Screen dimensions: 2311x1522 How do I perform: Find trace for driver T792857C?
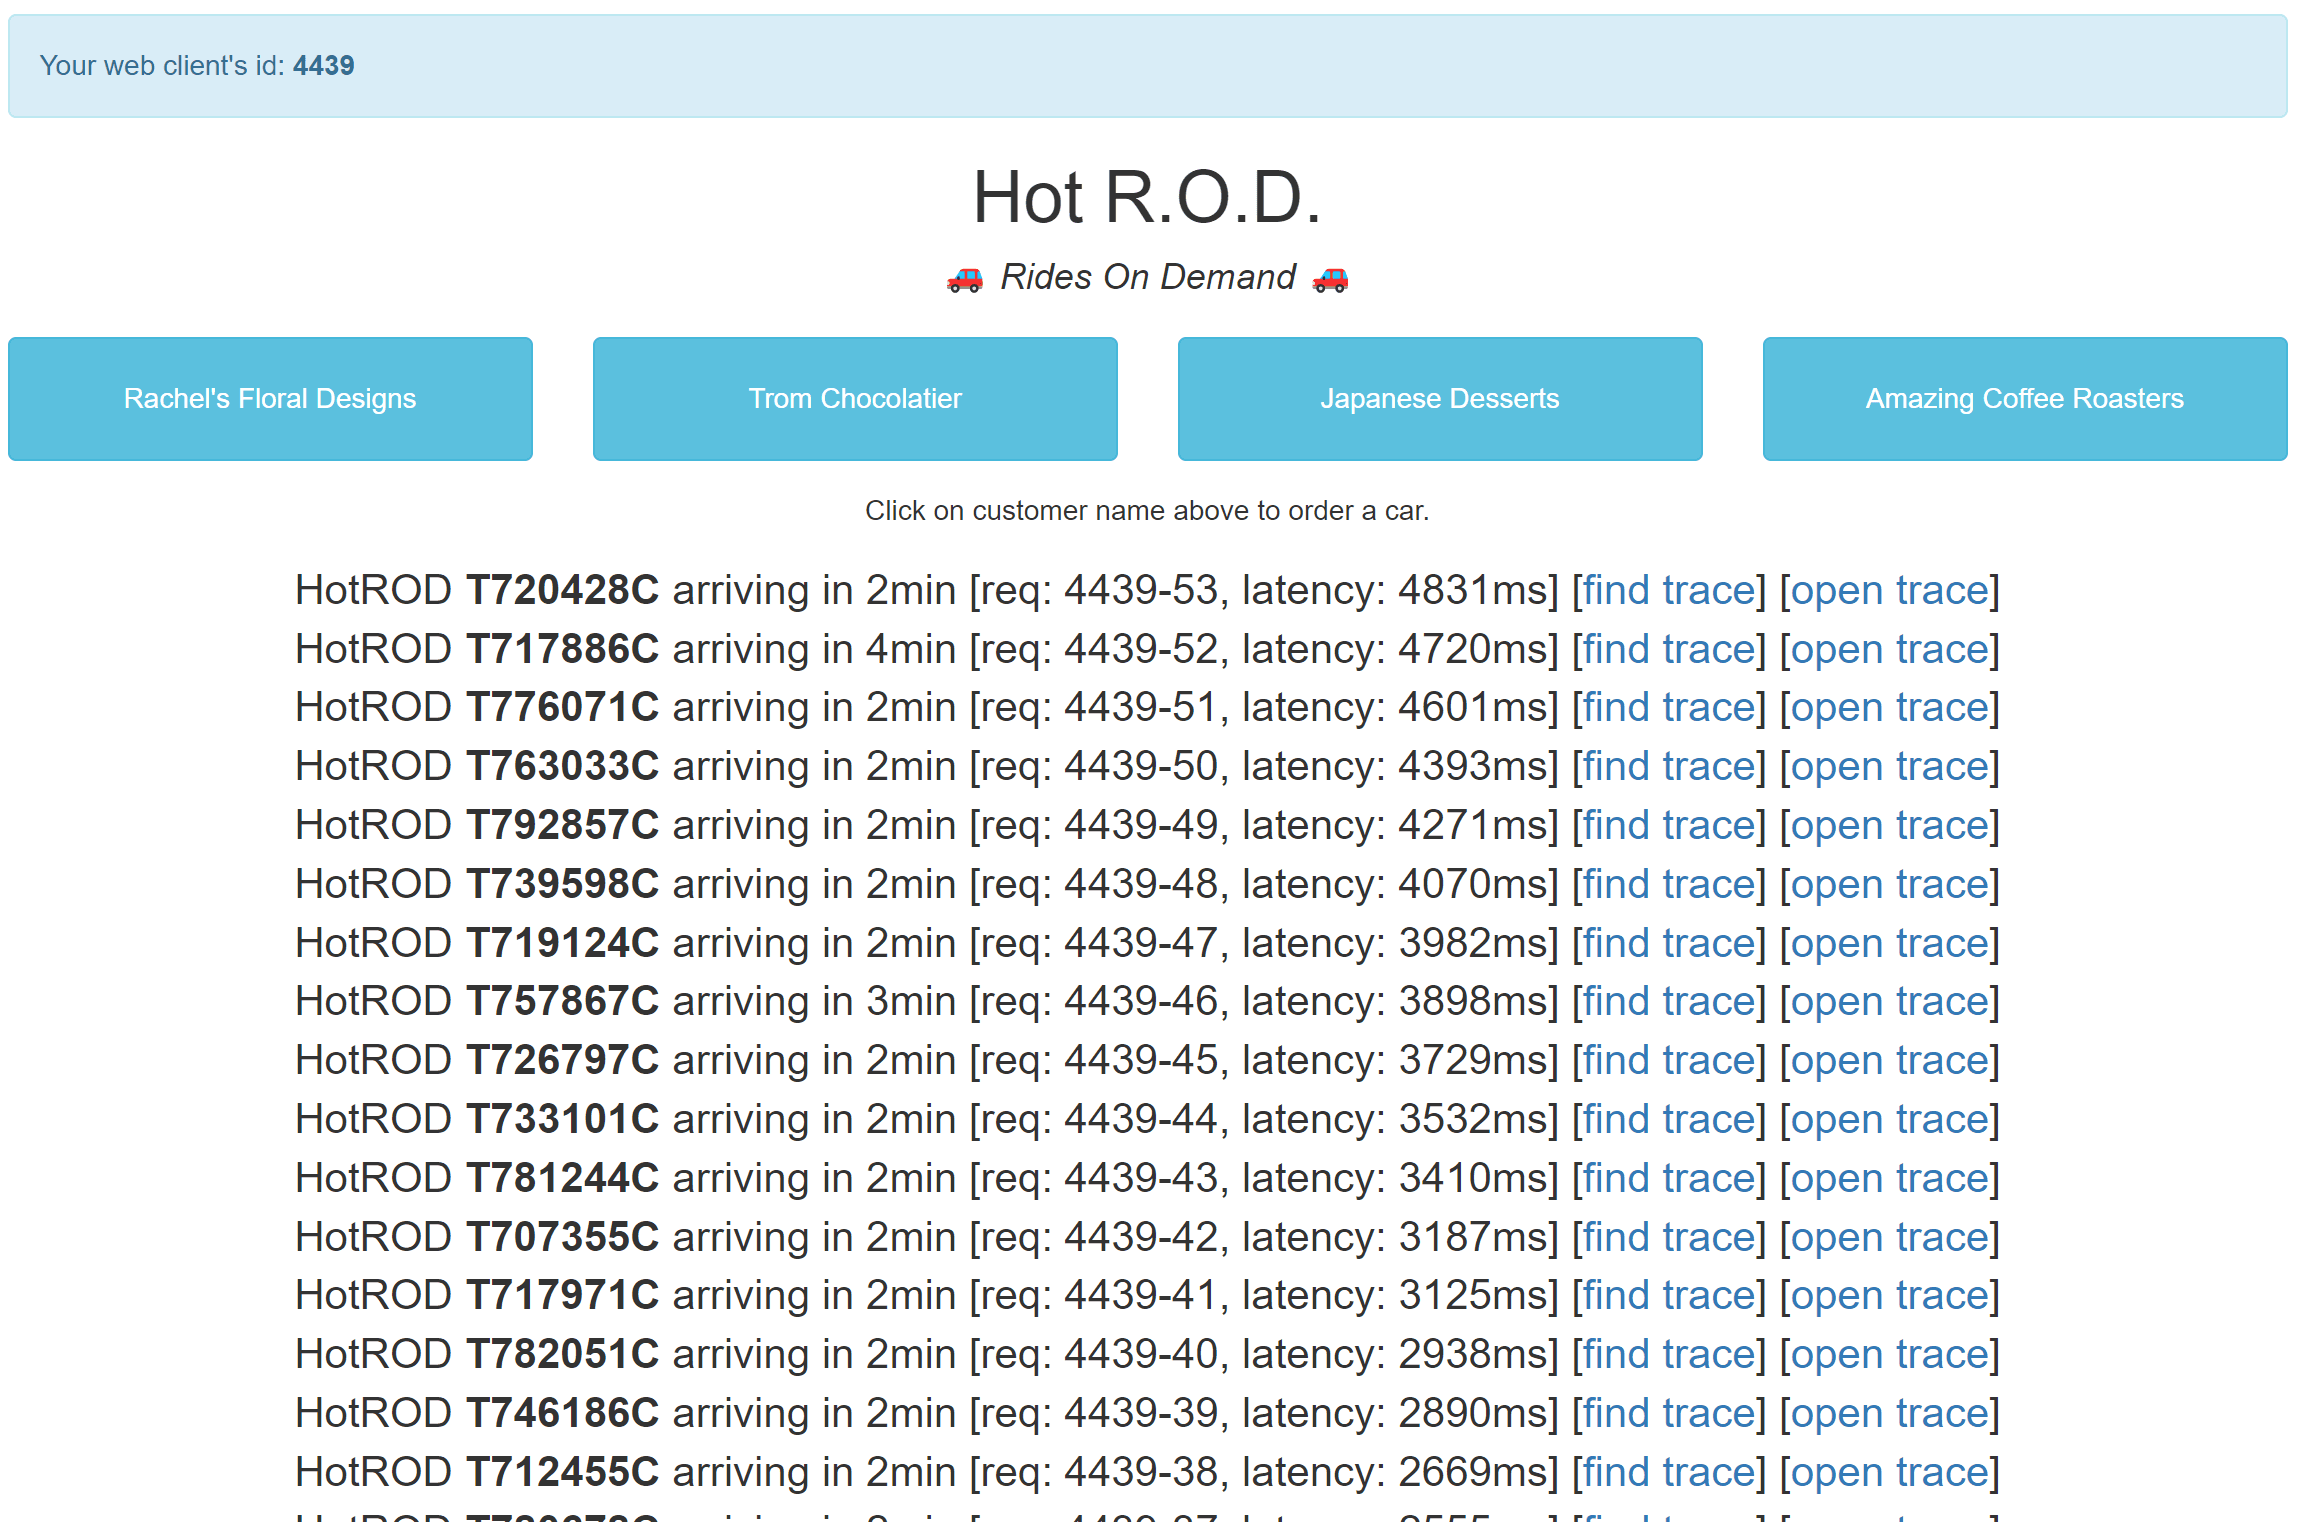[x=1669, y=826]
